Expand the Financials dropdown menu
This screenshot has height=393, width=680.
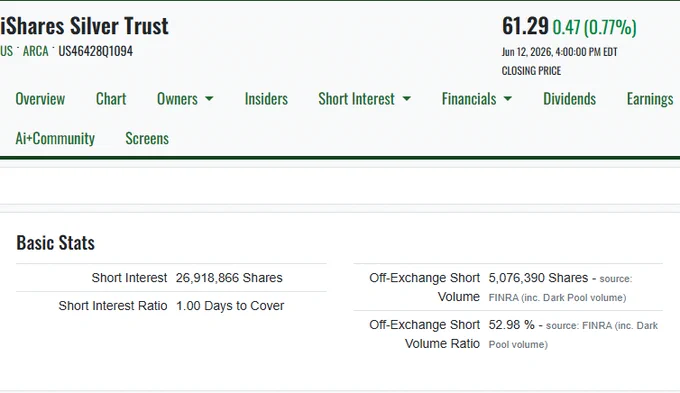(x=477, y=99)
